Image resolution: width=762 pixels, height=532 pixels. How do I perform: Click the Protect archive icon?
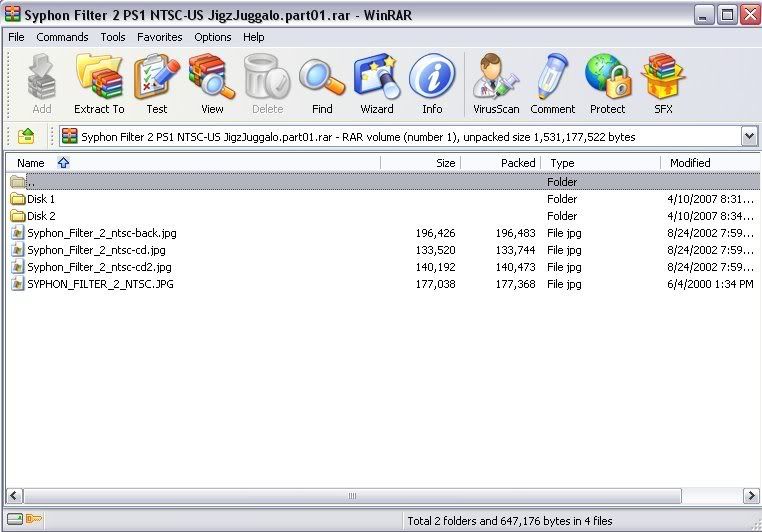[x=607, y=78]
